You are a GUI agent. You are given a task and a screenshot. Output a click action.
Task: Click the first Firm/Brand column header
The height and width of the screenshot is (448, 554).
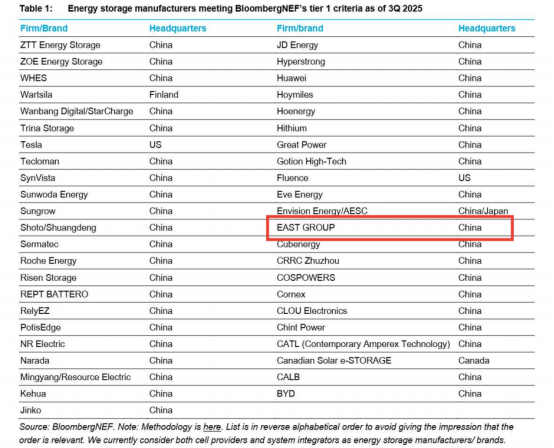tap(44, 28)
